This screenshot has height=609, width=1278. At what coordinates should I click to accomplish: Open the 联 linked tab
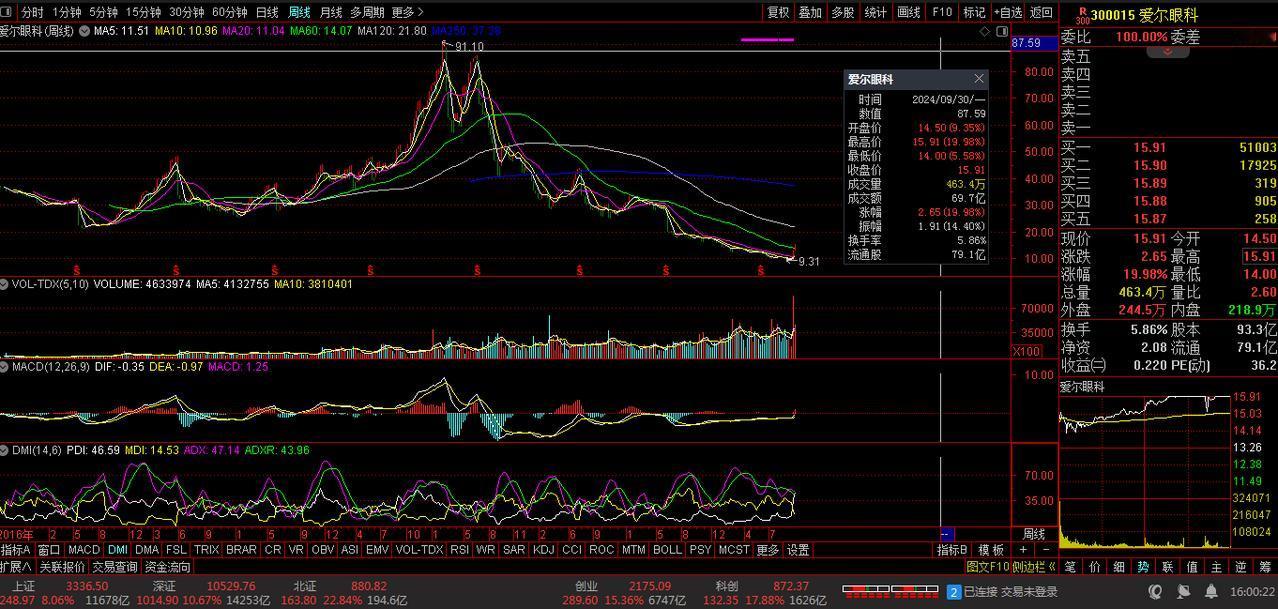pos(1167,567)
